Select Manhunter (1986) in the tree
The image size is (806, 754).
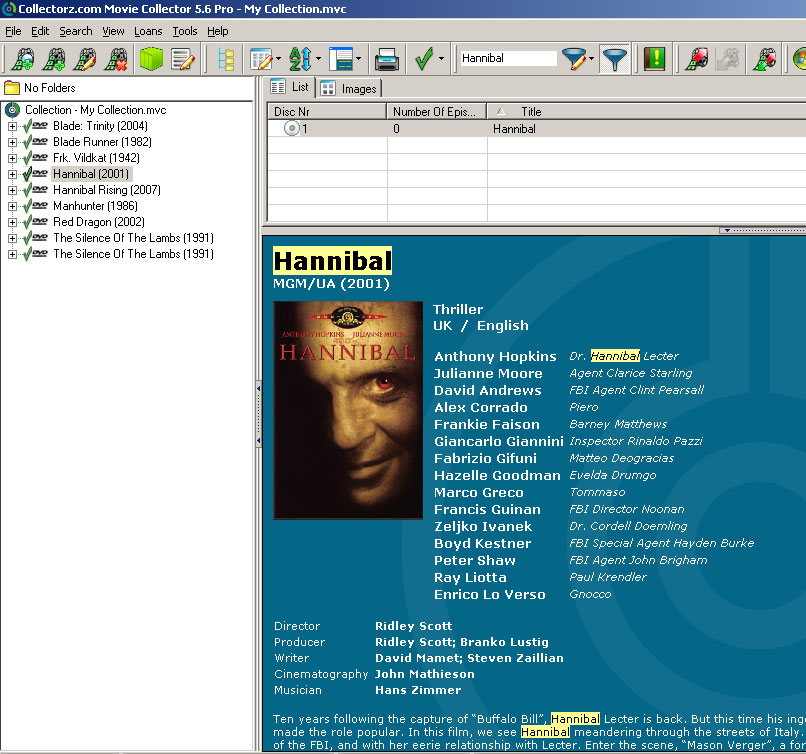click(x=96, y=206)
